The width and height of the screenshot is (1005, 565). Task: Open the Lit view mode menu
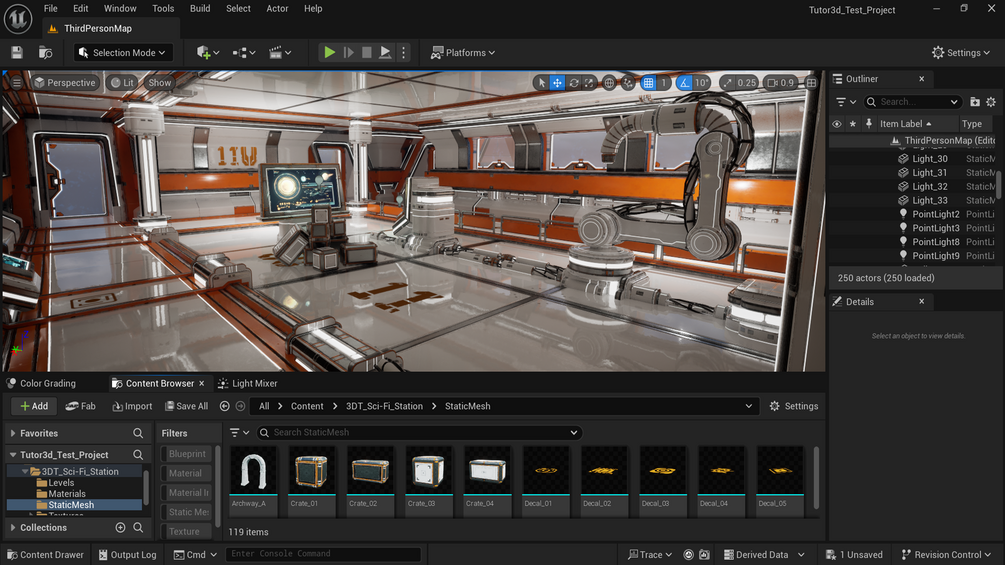click(122, 83)
